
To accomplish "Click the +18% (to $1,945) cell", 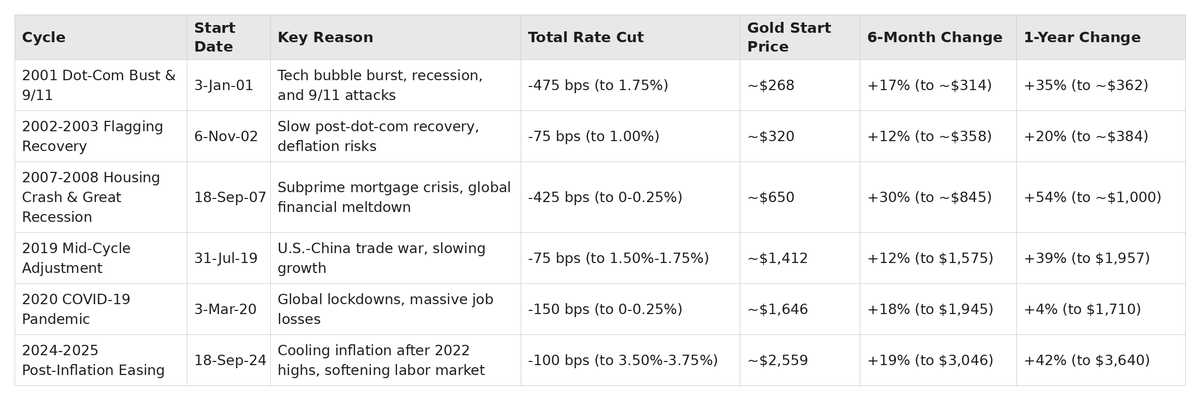I will (x=930, y=309).
